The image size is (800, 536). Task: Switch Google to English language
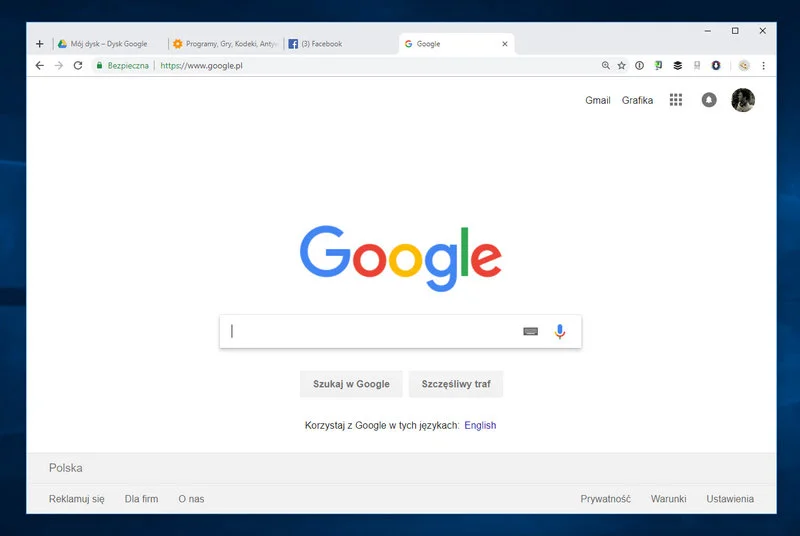click(x=480, y=425)
